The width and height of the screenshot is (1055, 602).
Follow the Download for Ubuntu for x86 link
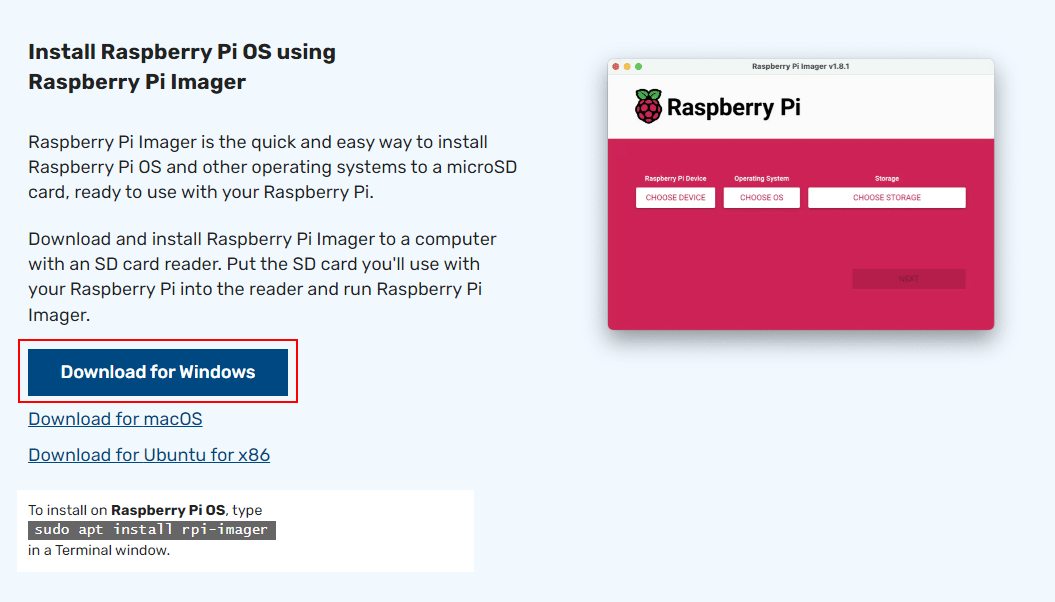point(149,455)
